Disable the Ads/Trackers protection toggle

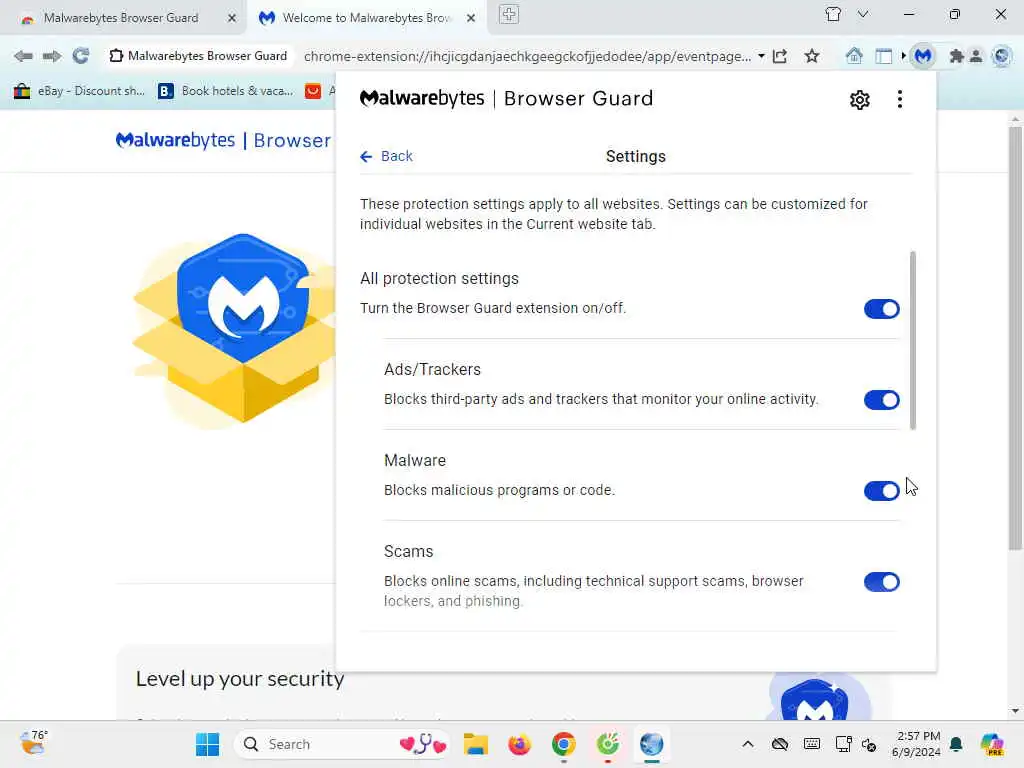(x=882, y=400)
